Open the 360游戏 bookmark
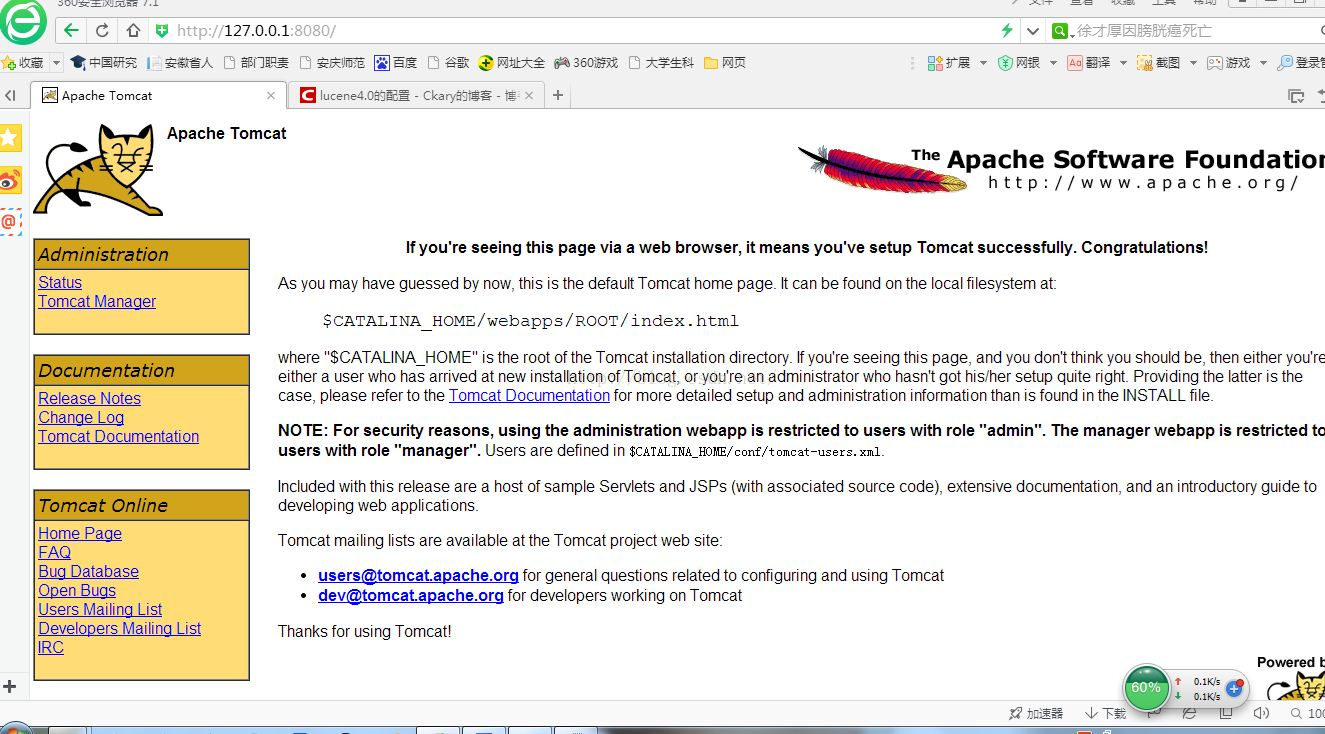Viewport: 1325px width, 734px height. (x=586, y=62)
